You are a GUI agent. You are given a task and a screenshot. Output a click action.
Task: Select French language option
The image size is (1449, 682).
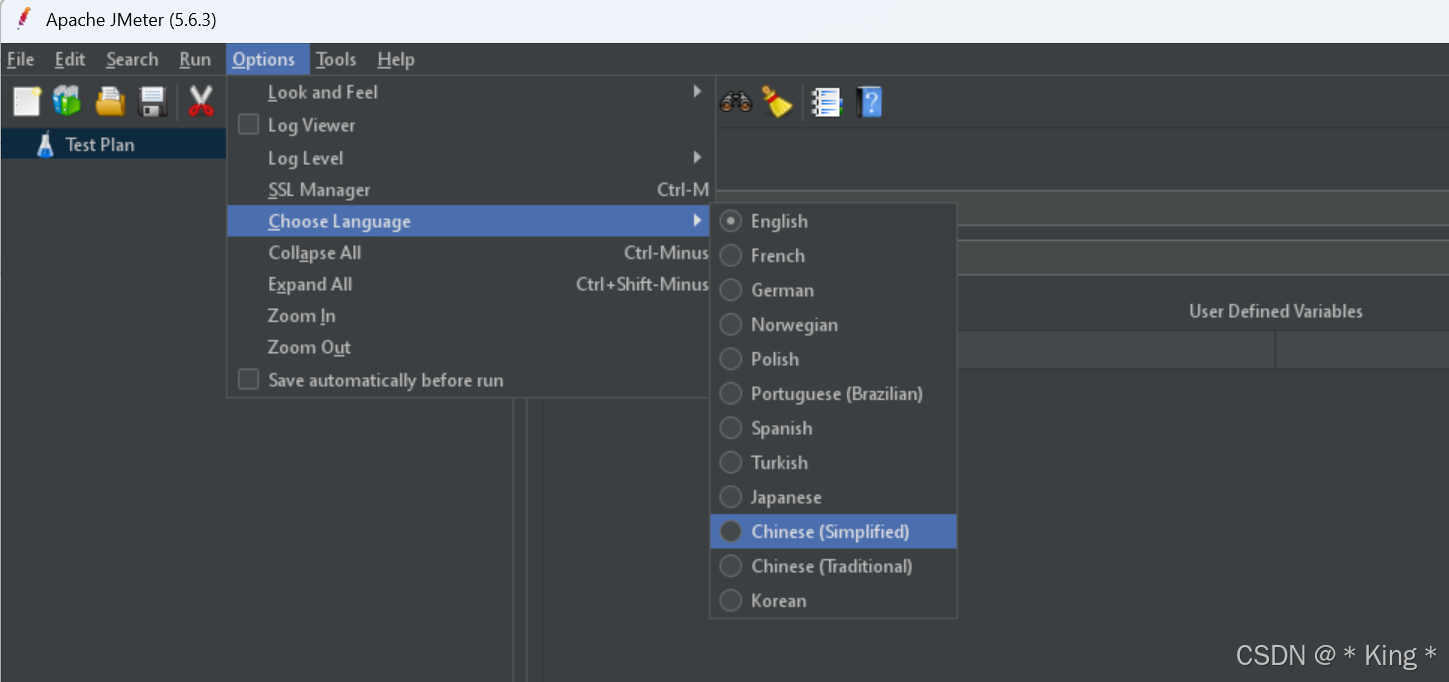click(x=833, y=256)
